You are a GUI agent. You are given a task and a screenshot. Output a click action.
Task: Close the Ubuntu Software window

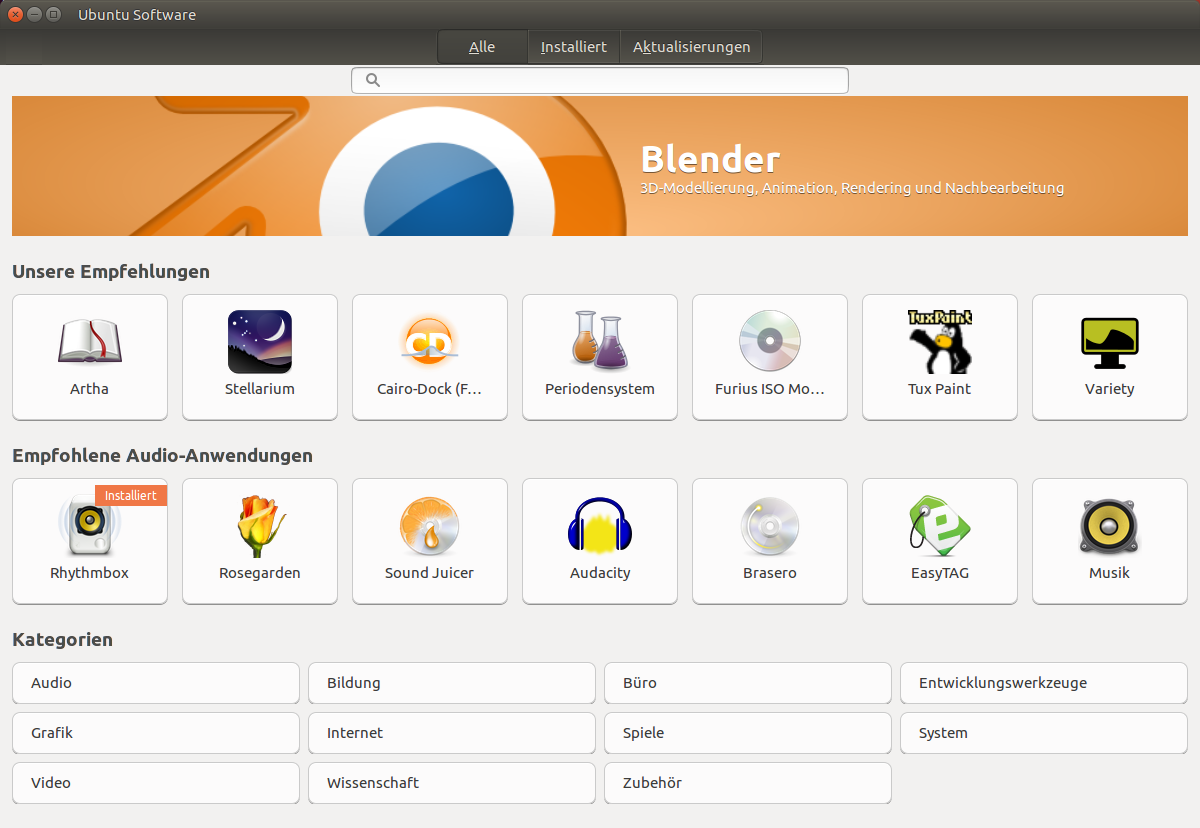click(15, 15)
